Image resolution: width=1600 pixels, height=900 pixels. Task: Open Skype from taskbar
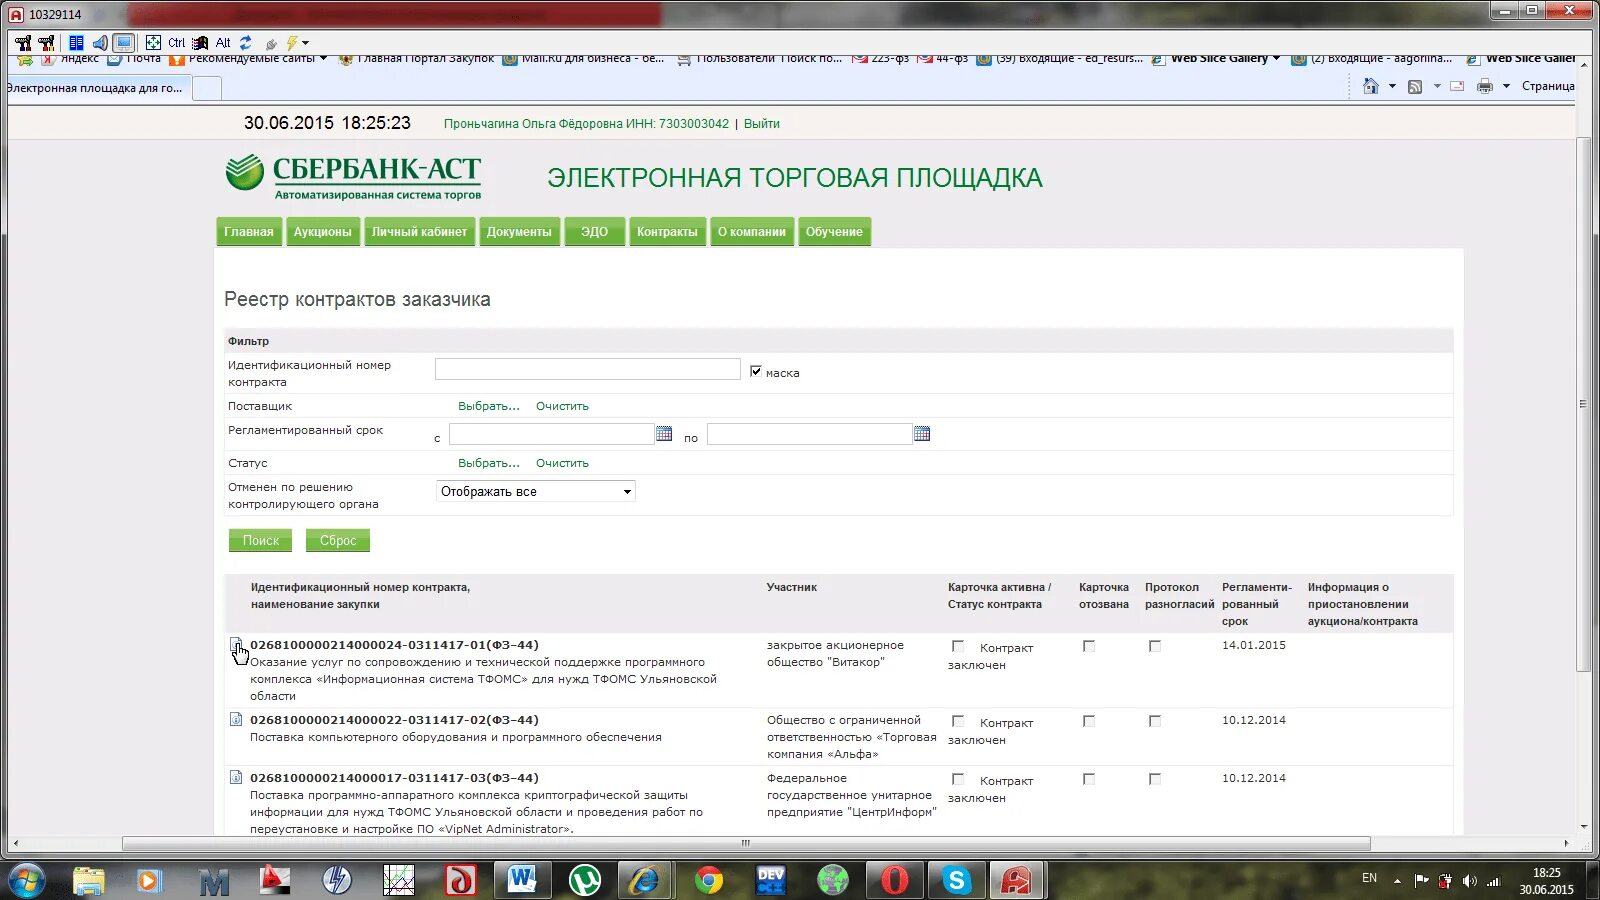click(956, 881)
